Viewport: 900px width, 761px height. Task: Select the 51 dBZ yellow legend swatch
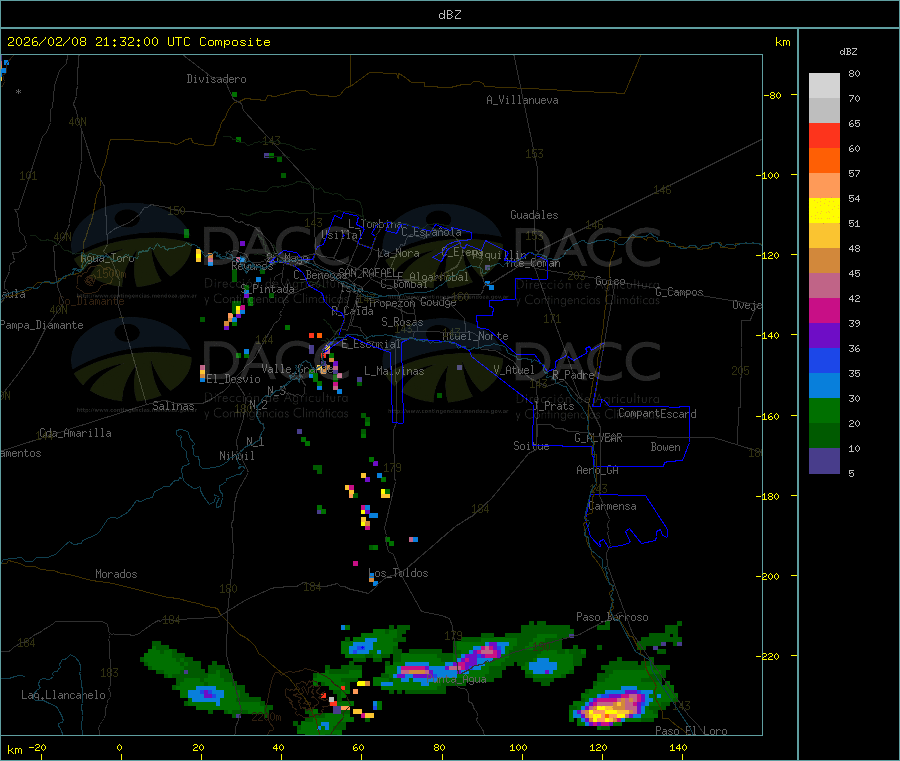824,211
